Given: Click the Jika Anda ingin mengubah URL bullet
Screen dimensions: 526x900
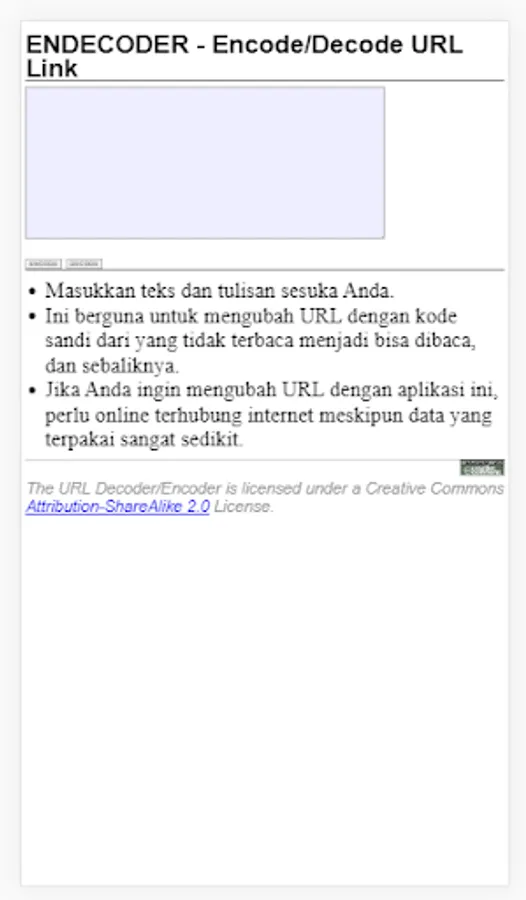Looking at the screenshot, I should point(272,390).
